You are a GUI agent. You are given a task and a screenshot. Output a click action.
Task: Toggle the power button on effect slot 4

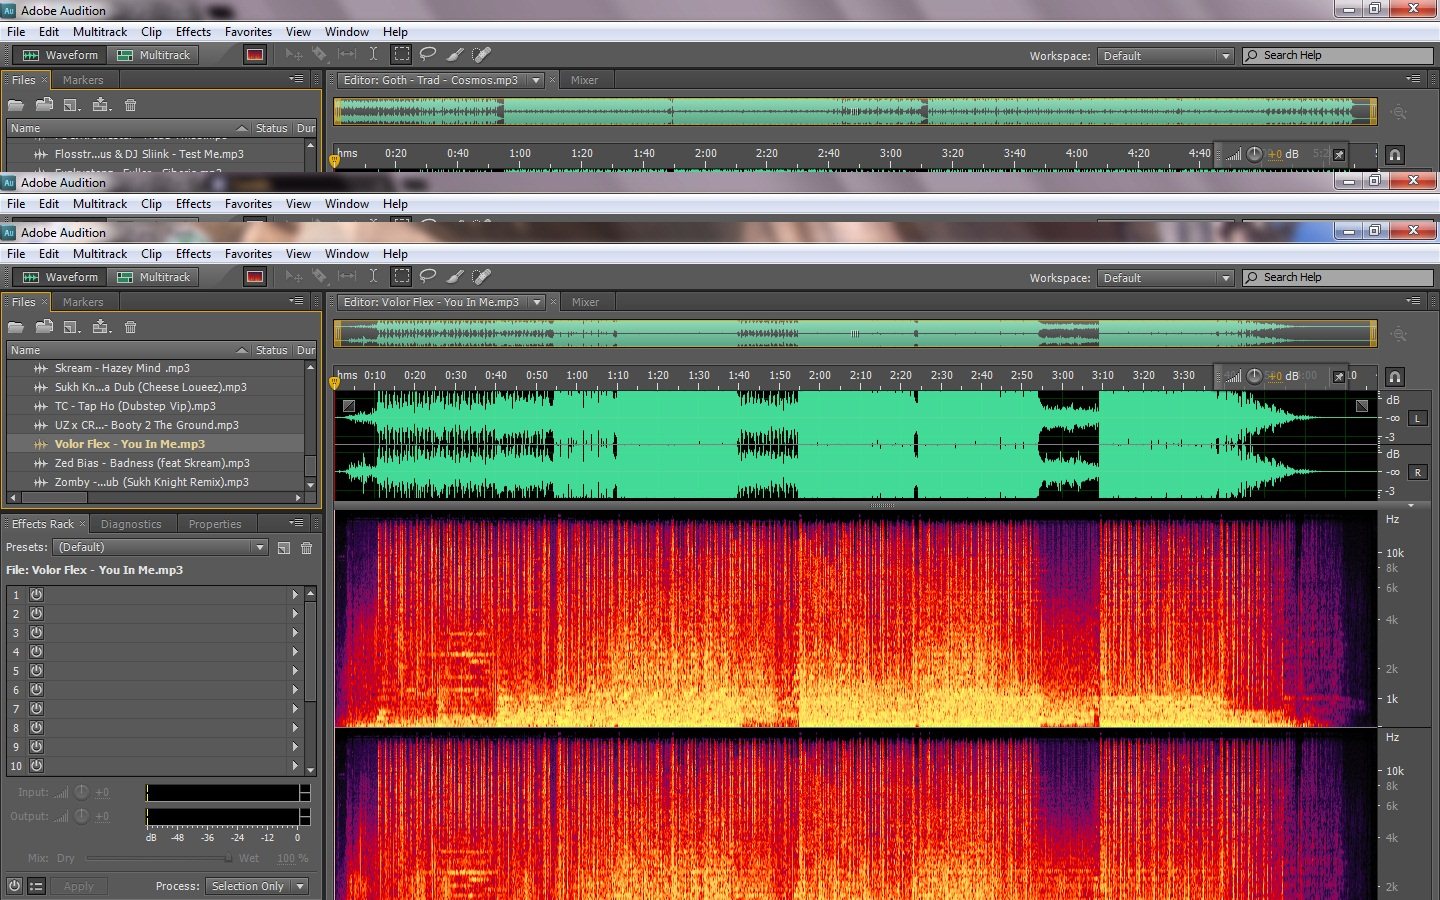tap(36, 651)
